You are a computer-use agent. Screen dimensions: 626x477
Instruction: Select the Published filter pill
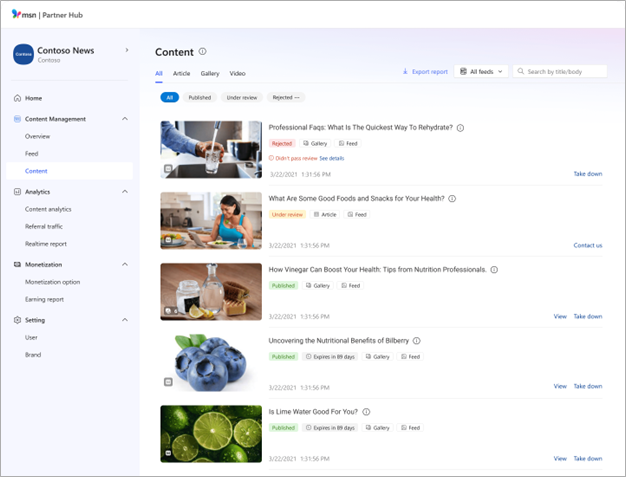coord(200,97)
